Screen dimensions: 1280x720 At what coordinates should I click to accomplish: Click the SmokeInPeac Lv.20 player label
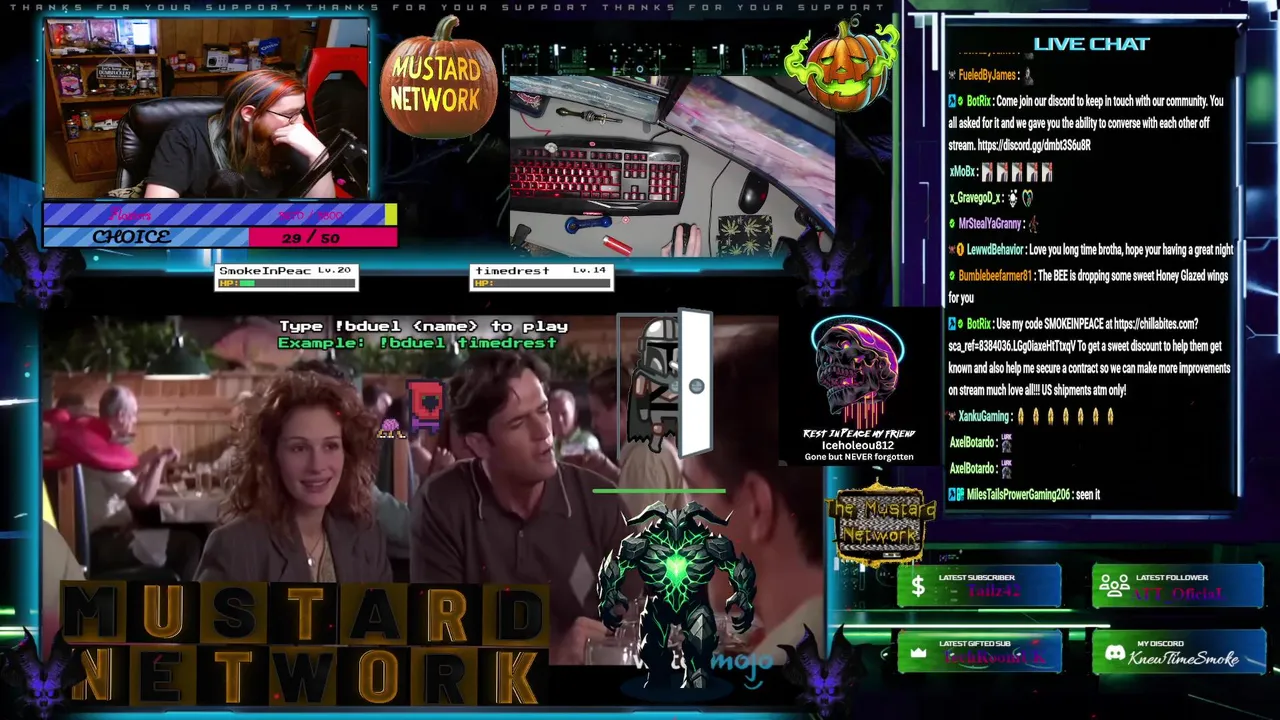[x=285, y=271]
